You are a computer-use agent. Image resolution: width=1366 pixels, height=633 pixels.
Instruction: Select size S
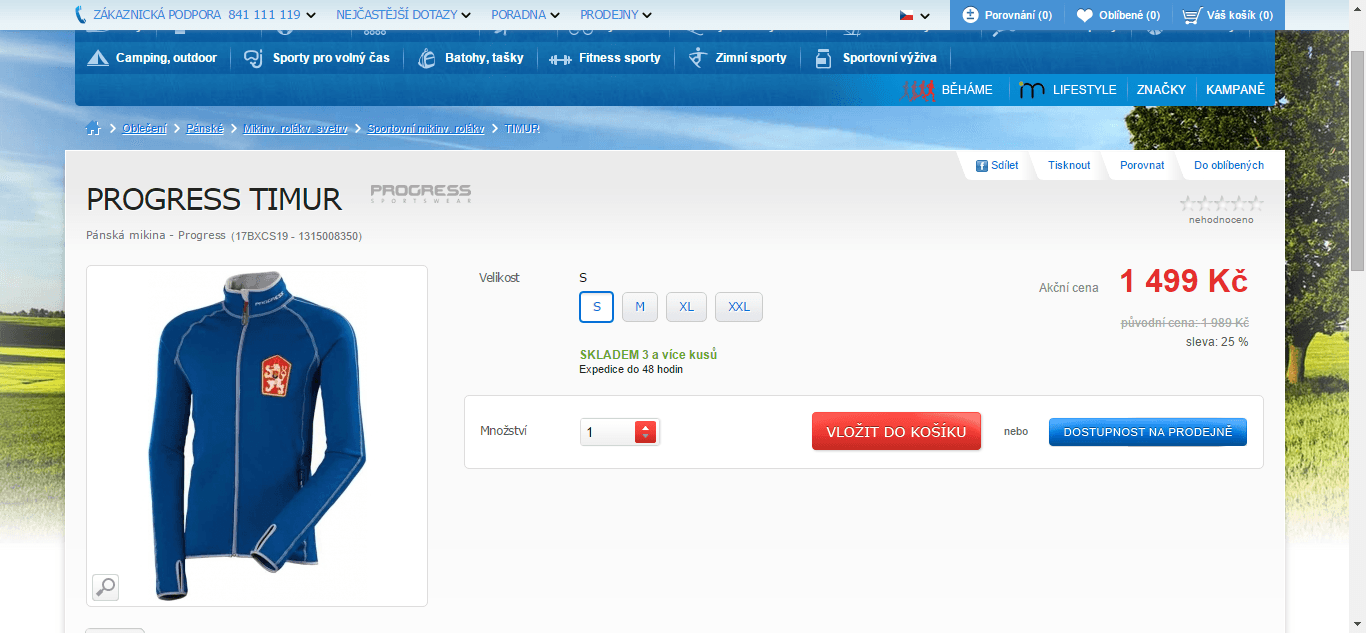click(597, 307)
